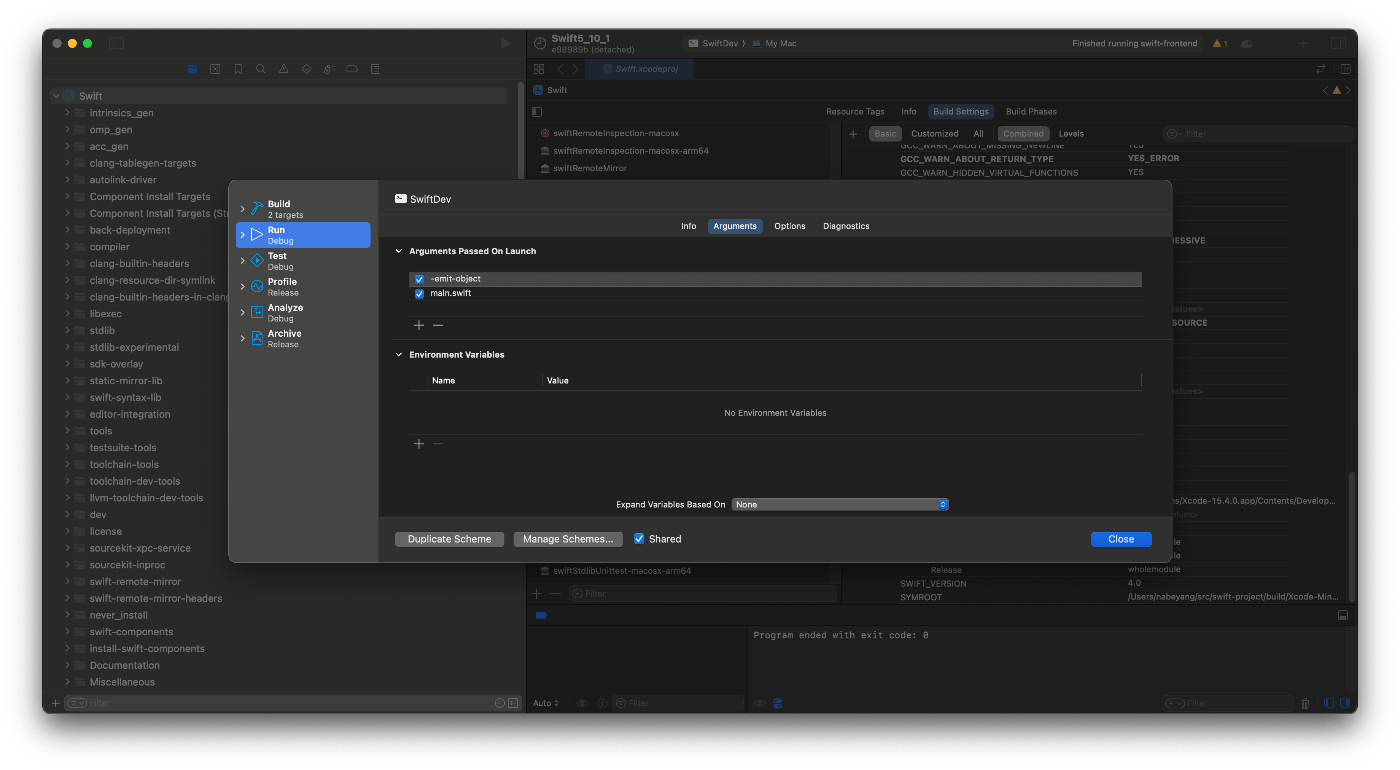
Task: Click the trash icon to clear console
Action: 1305,703
